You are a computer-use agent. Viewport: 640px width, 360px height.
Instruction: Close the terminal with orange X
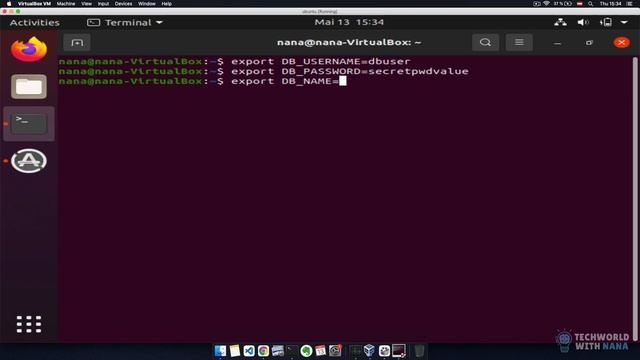click(622, 42)
